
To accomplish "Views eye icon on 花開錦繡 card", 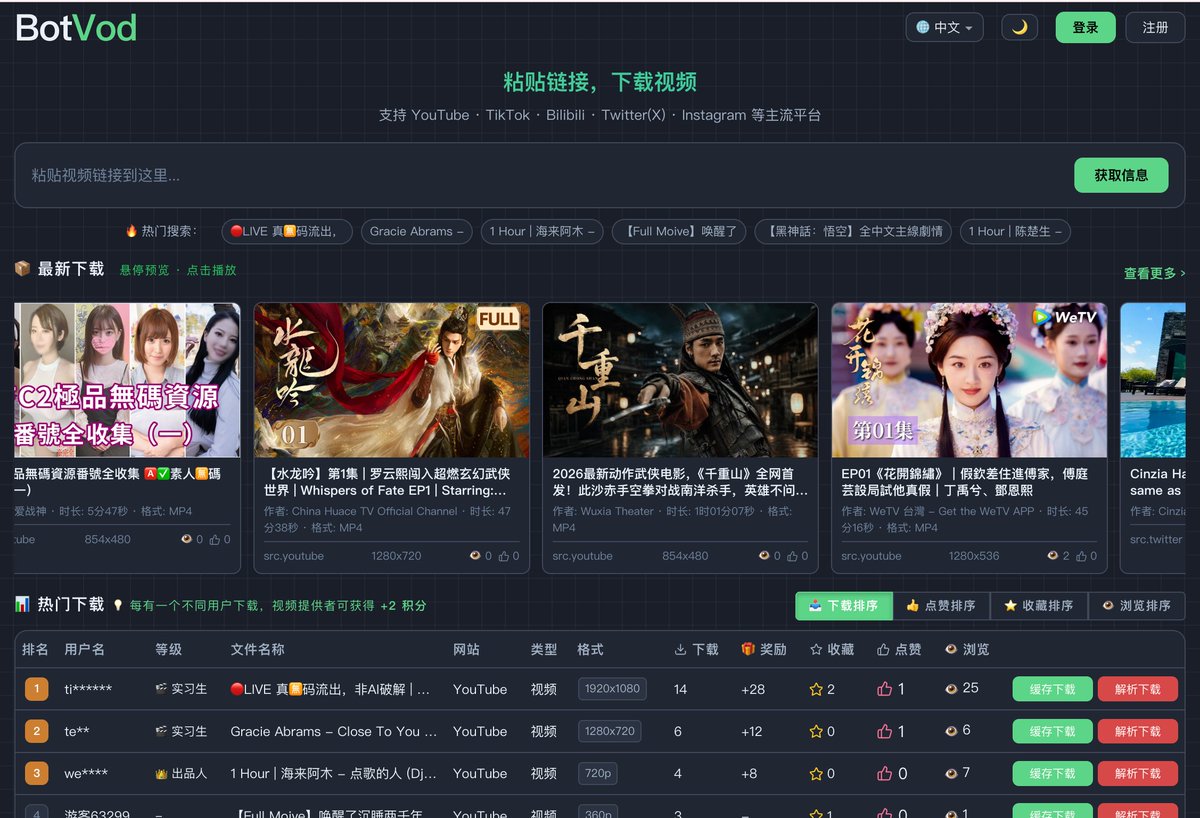I will tap(1052, 555).
